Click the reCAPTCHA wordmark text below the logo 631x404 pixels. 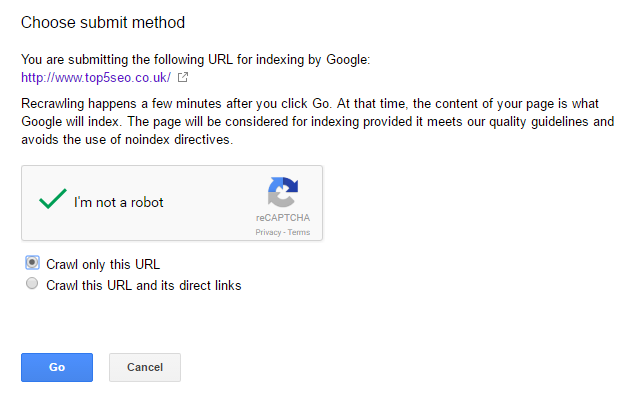[283, 218]
